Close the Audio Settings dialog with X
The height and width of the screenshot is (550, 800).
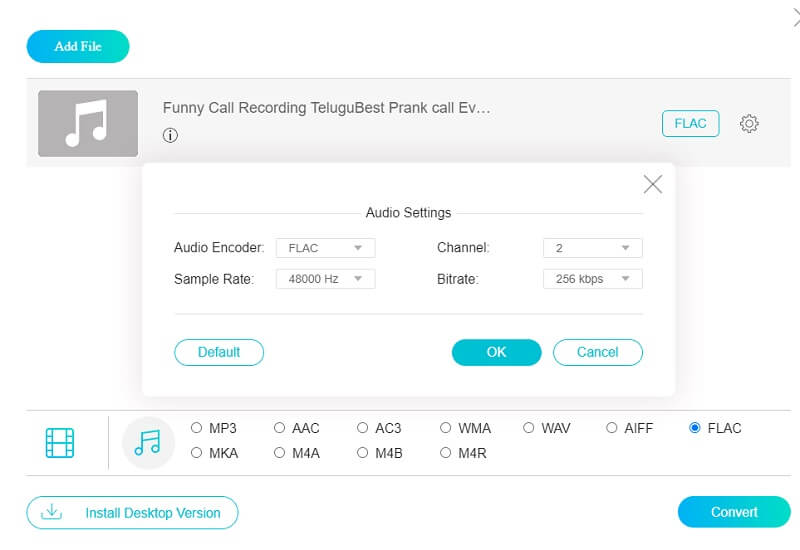653,184
